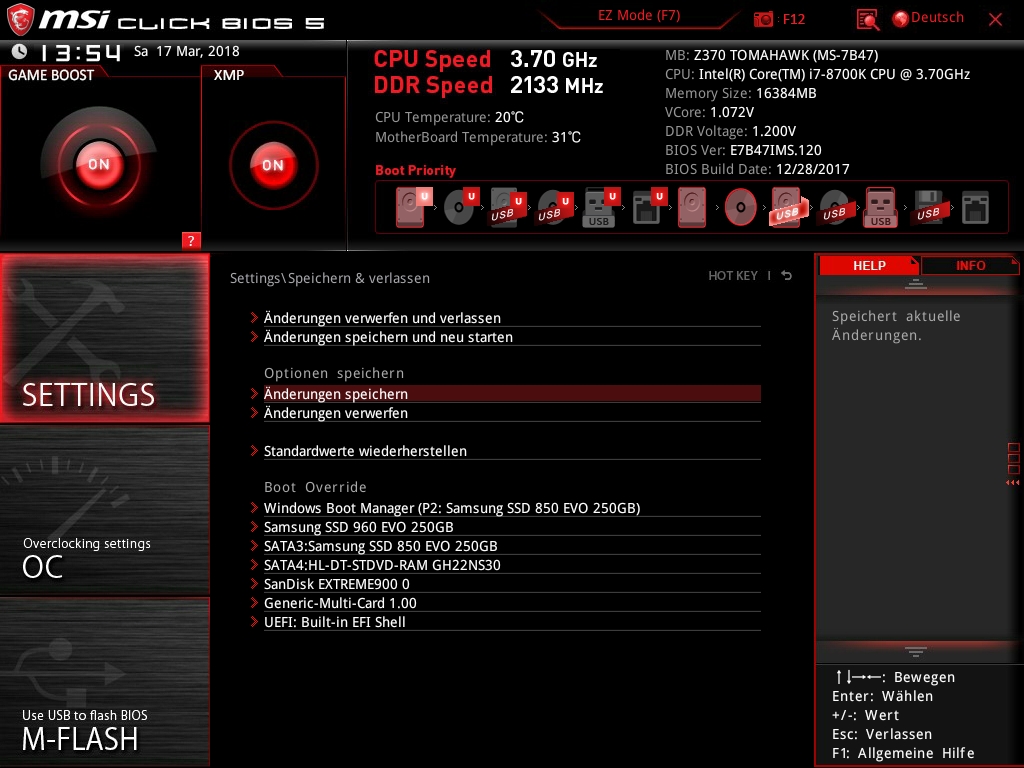Screen dimensions: 1024x768
Task: Click the red triple-arrow panel collapse marker
Action: click(1012, 483)
